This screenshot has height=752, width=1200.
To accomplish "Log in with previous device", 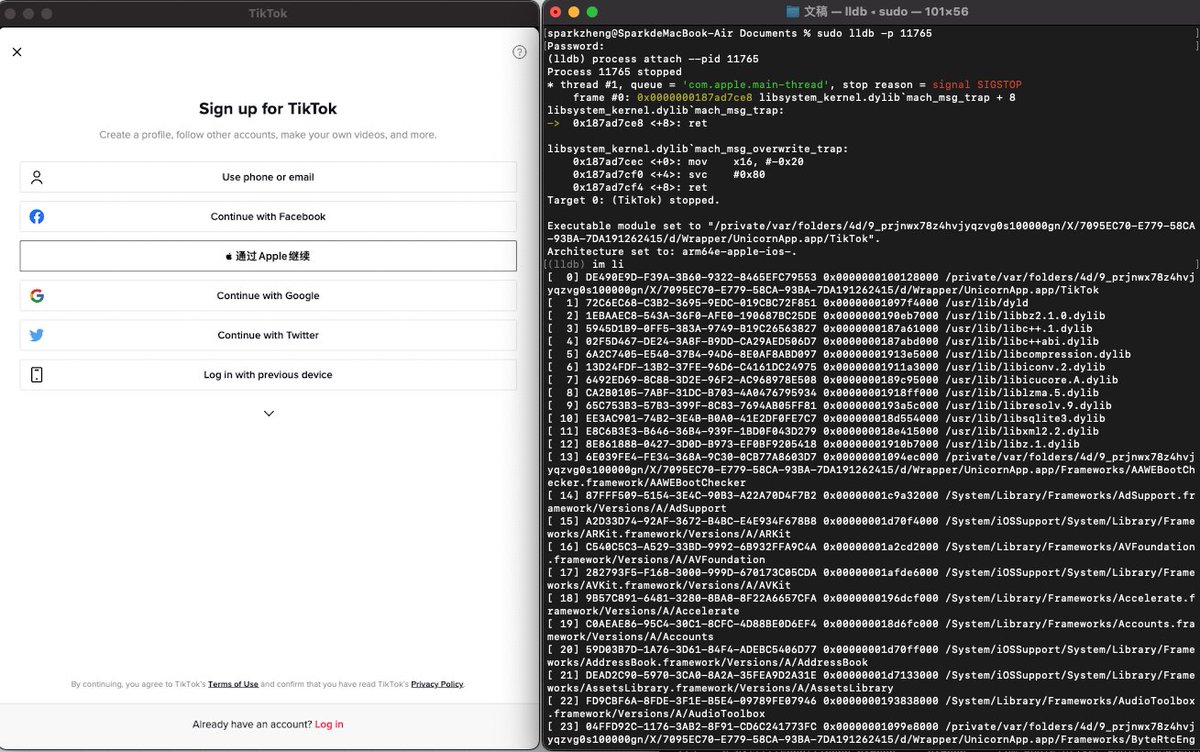I will (x=268, y=375).
